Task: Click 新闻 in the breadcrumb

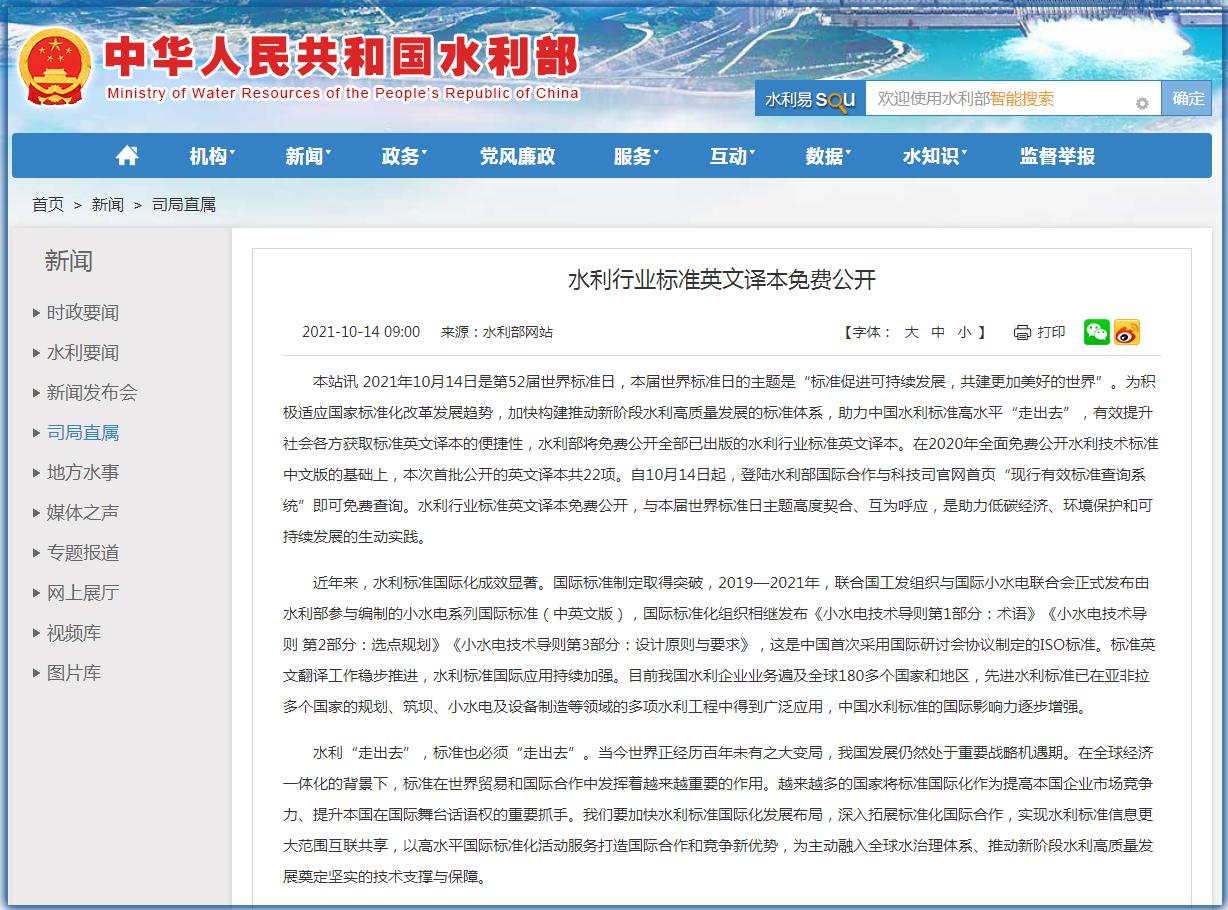Action: 108,204
